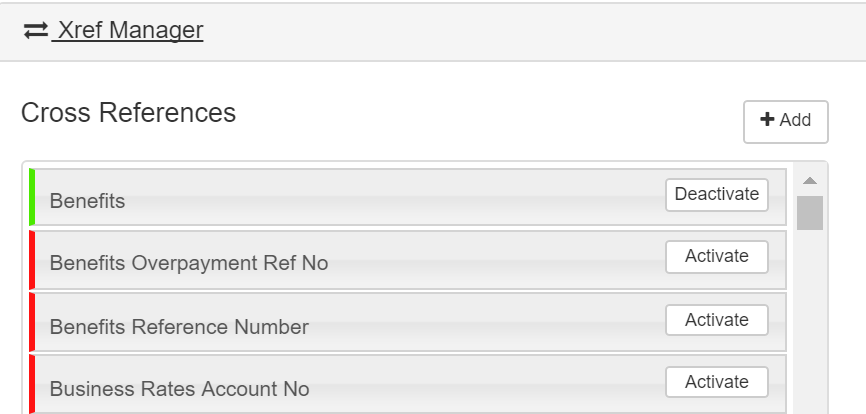Viewport: 866px width, 414px height.
Task: Select the Benefits row label
Action: [87, 201]
